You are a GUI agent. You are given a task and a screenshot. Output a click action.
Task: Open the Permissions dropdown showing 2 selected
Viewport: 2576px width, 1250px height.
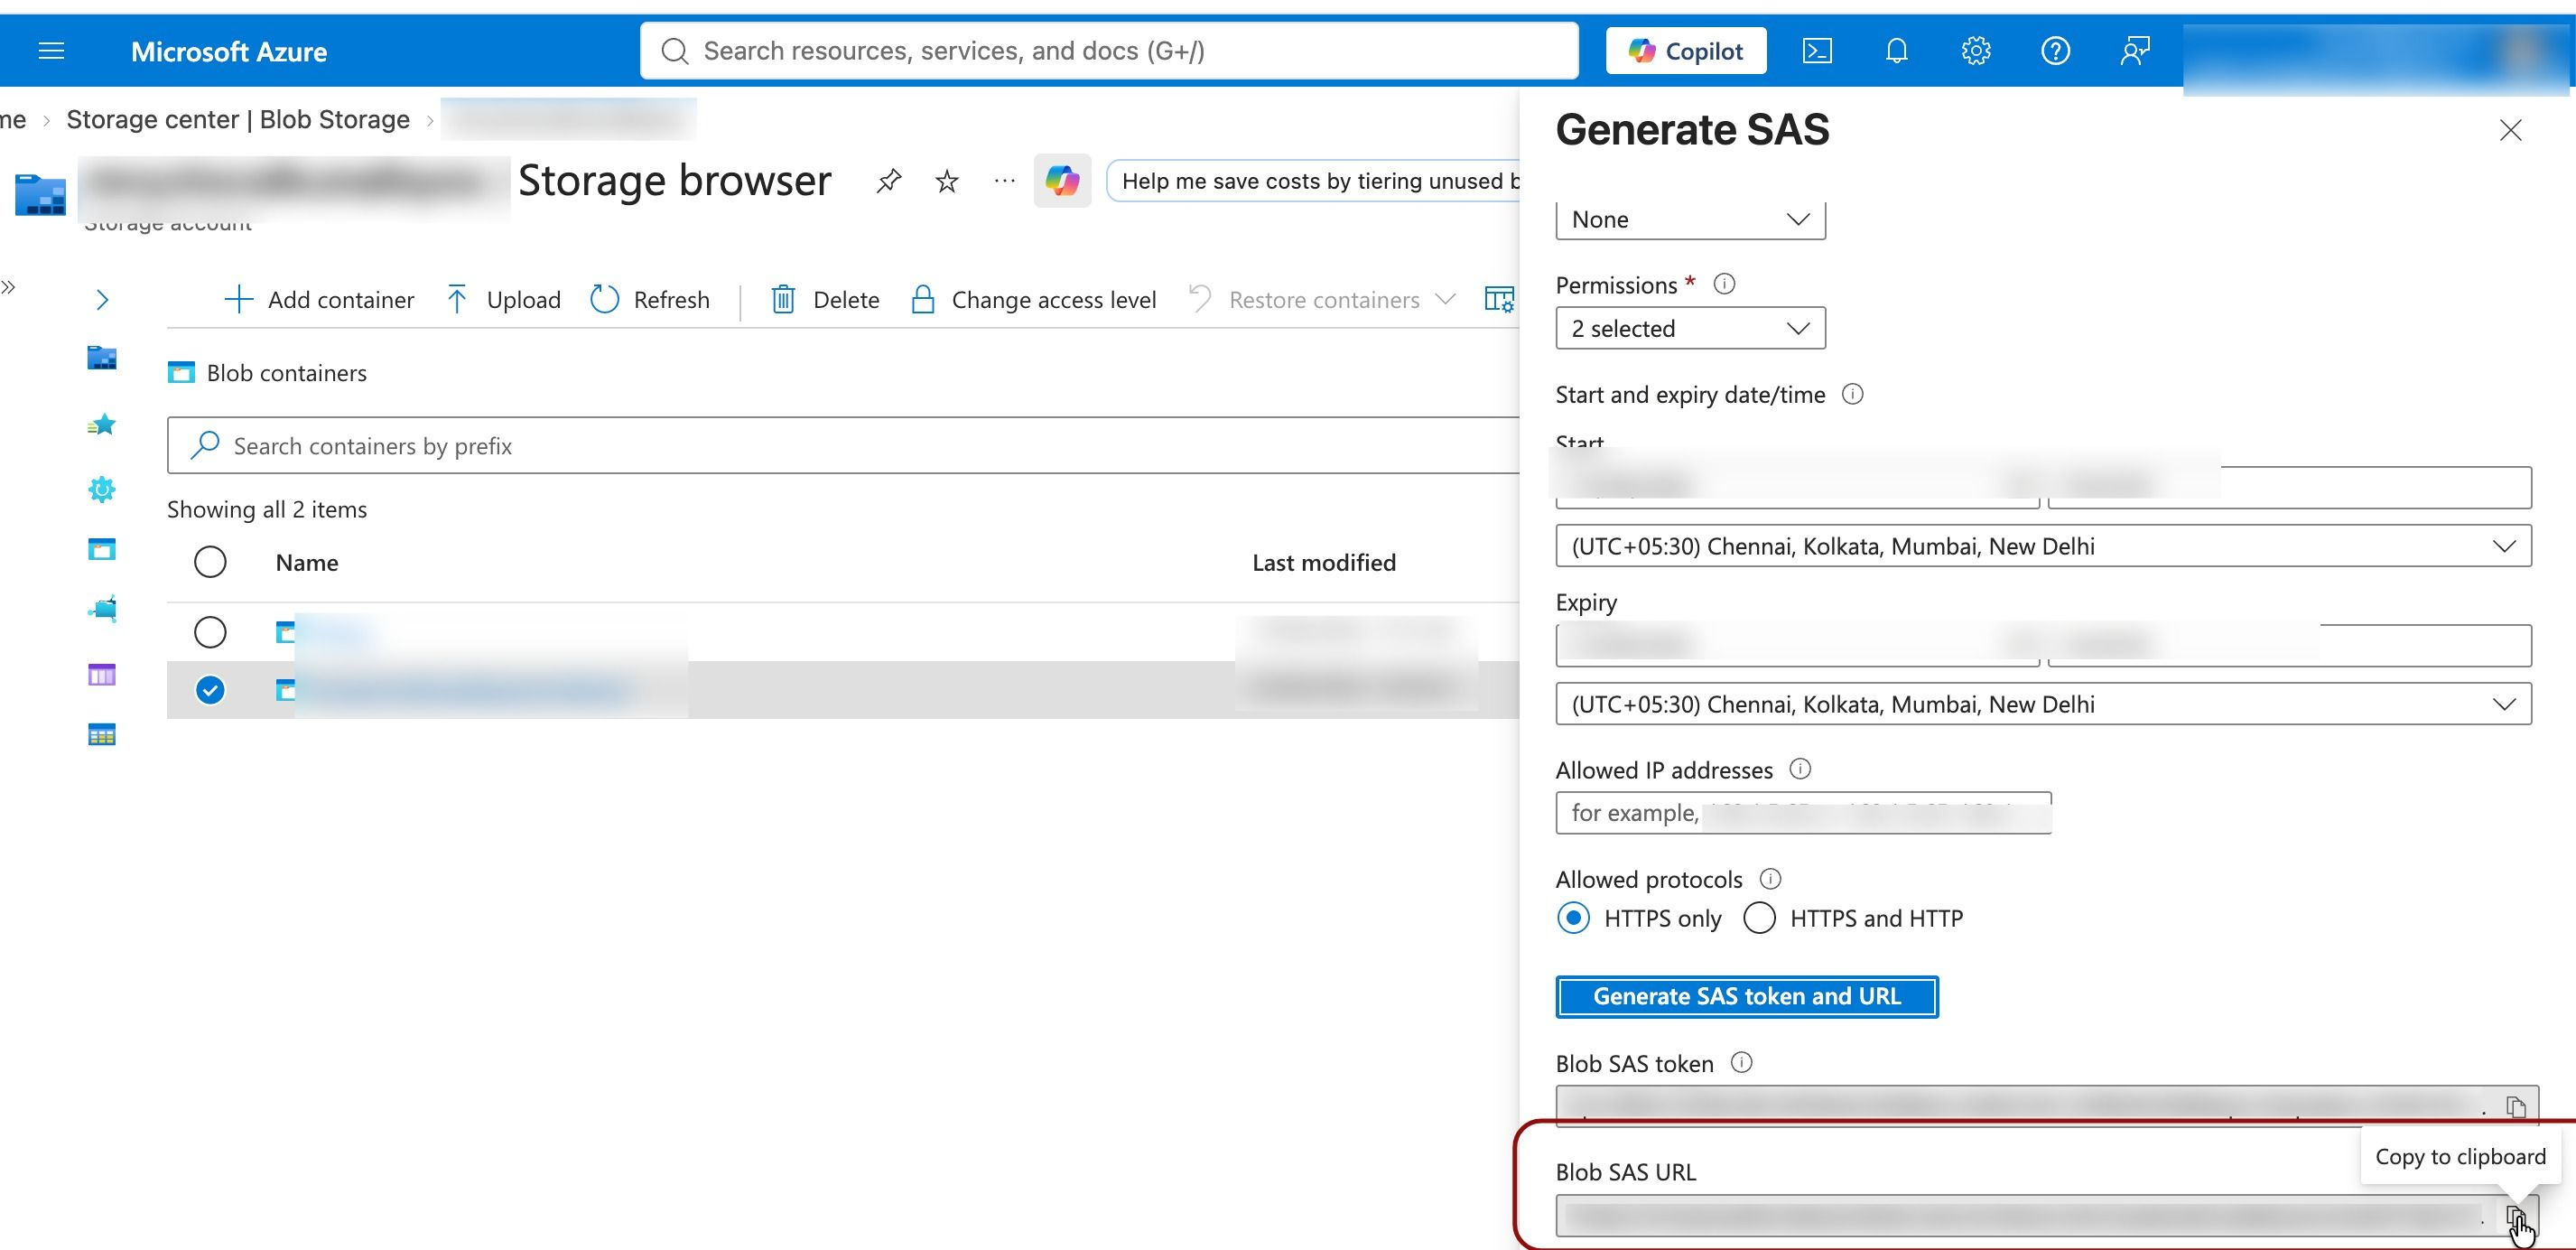(x=1690, y=328)
